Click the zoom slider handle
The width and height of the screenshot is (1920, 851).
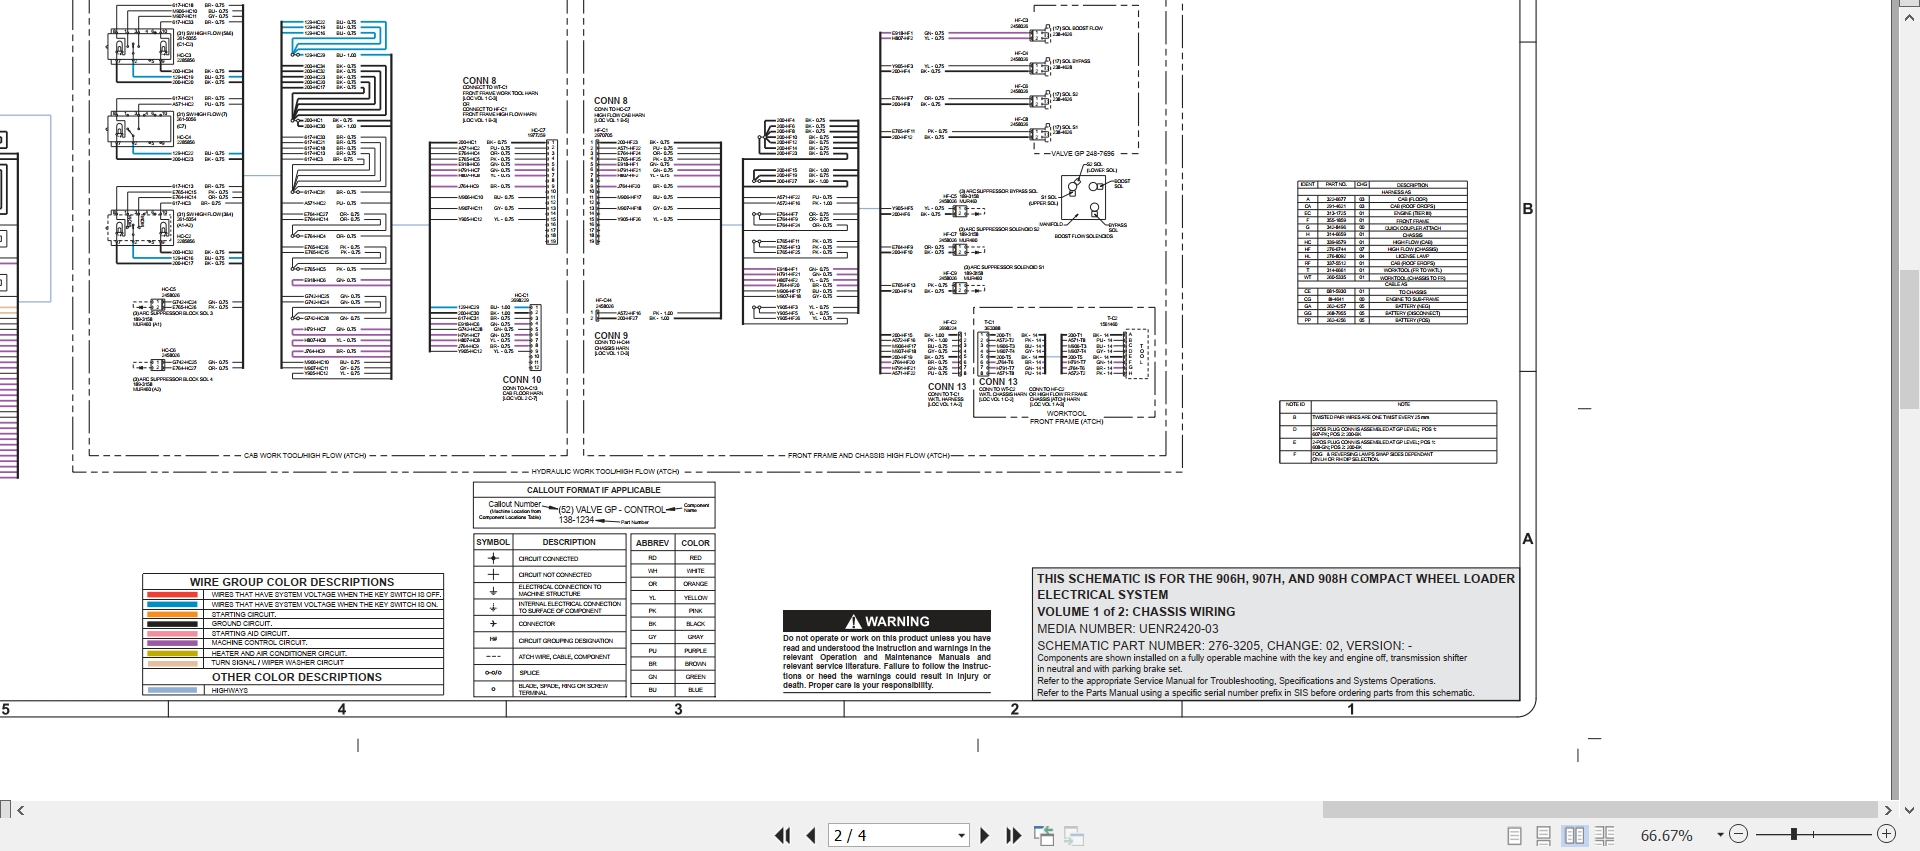[x=1794, y=834]
